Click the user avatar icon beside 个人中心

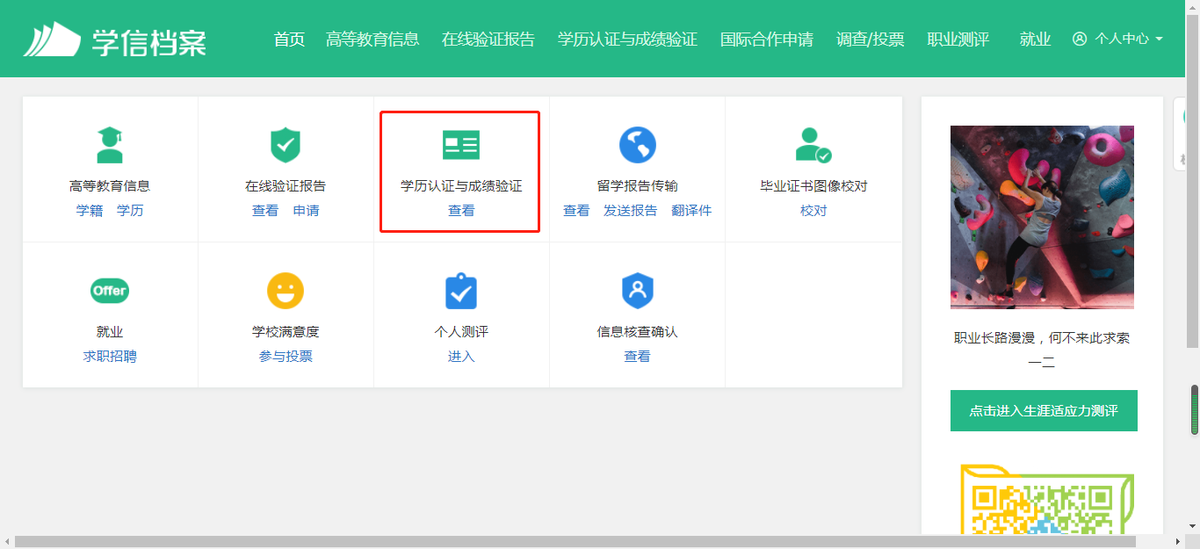(1079, 39)
